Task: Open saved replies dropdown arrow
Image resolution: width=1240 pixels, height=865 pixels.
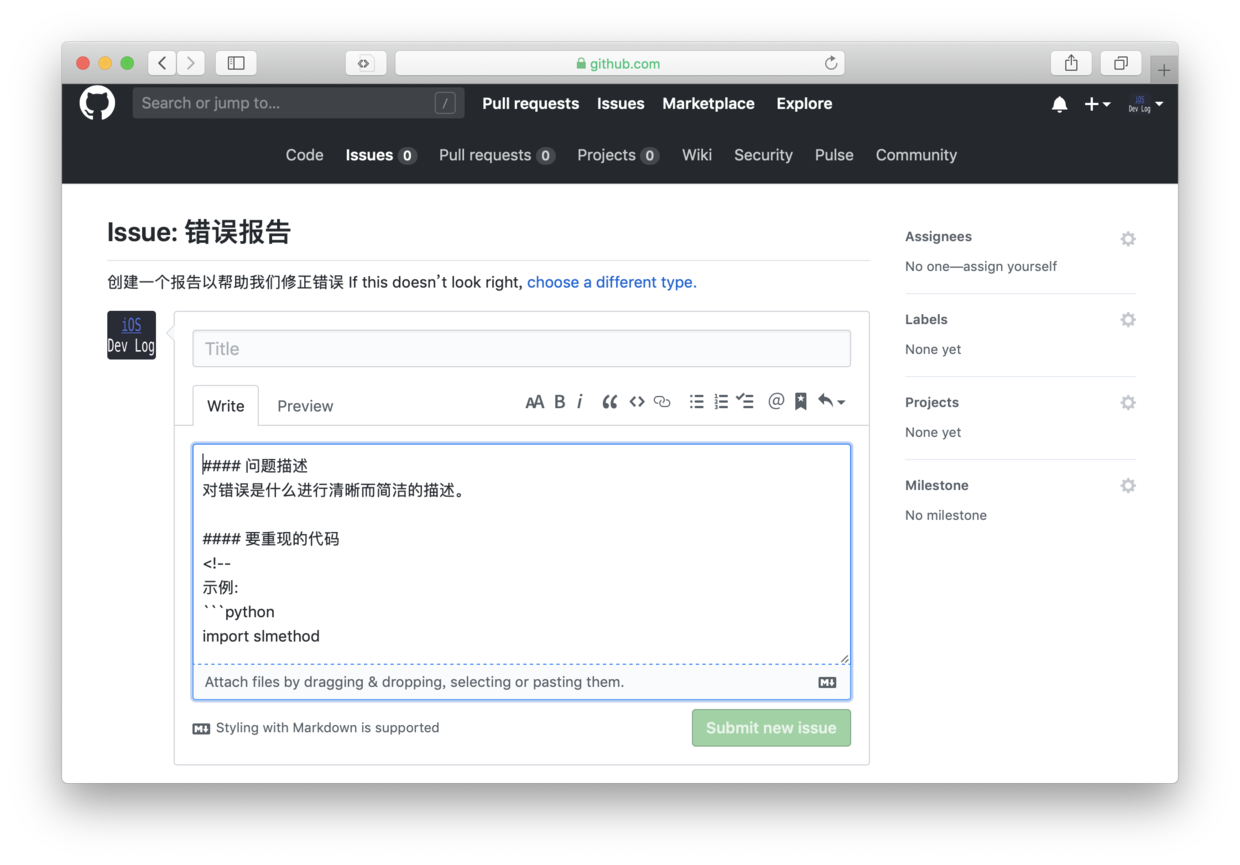Action: [x=831, y=402]
